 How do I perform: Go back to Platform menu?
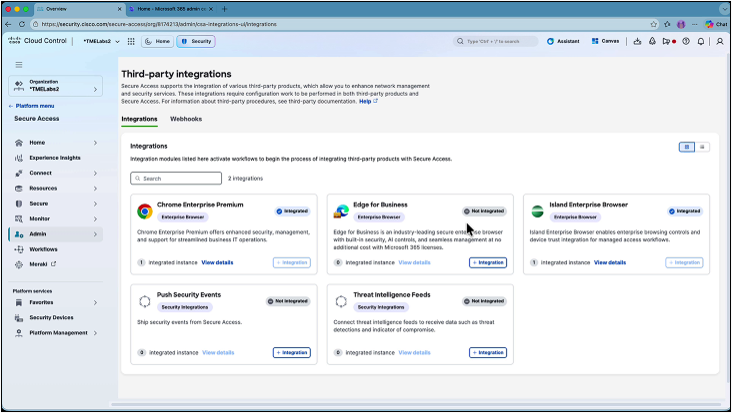click(31, 106)
